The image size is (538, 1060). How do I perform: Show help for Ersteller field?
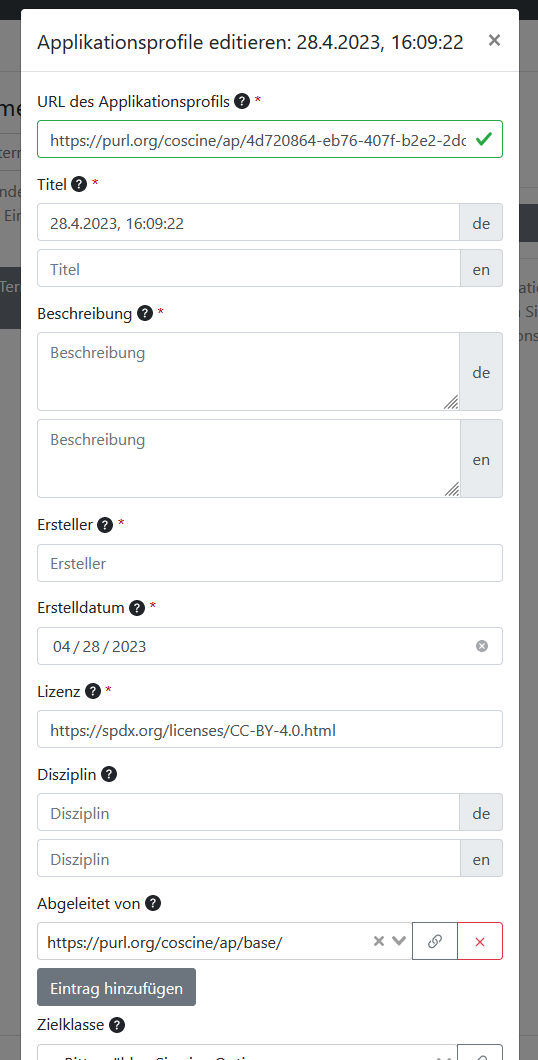(x=105, y=525)
